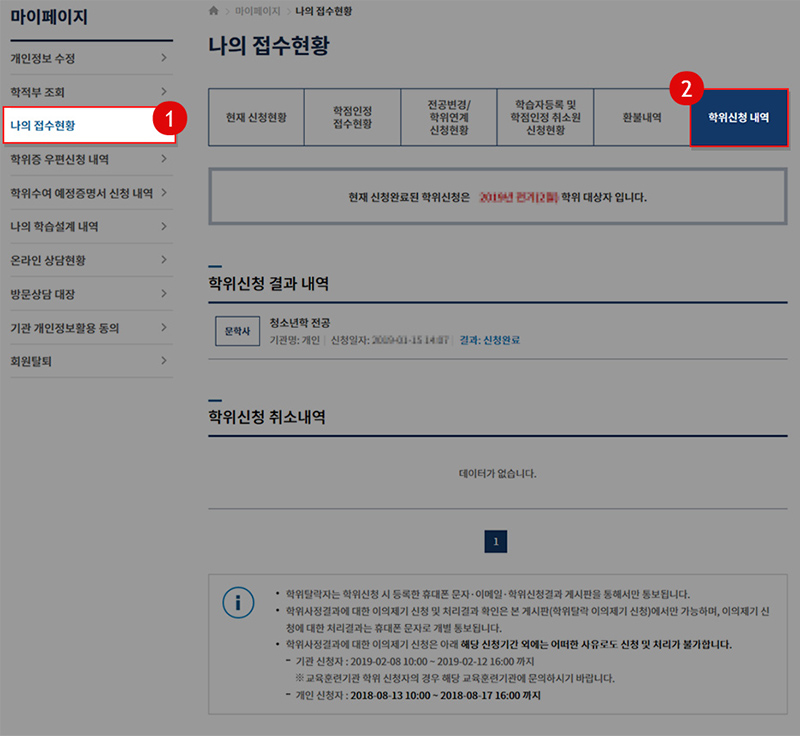Select 기관 개인정보활용 동의 menu
The width and height of the screenshot is (800, 736).
65,328
